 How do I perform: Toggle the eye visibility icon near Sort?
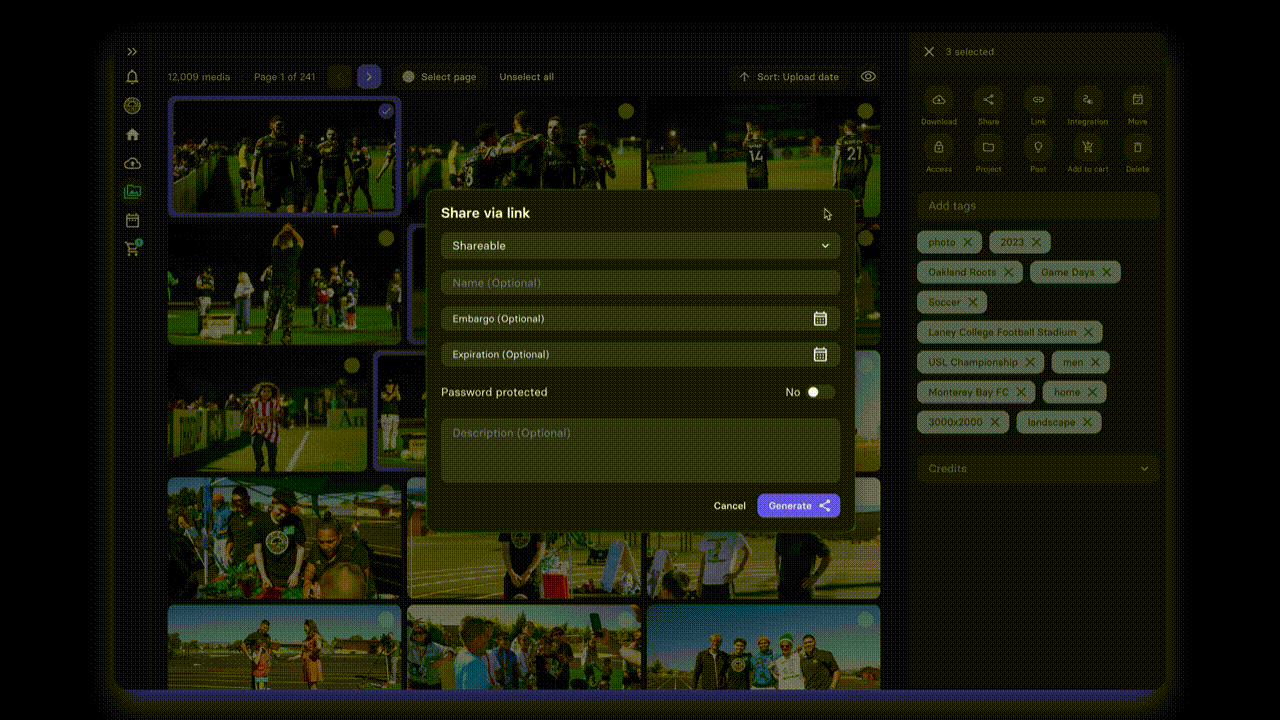(x=868, y=77)
